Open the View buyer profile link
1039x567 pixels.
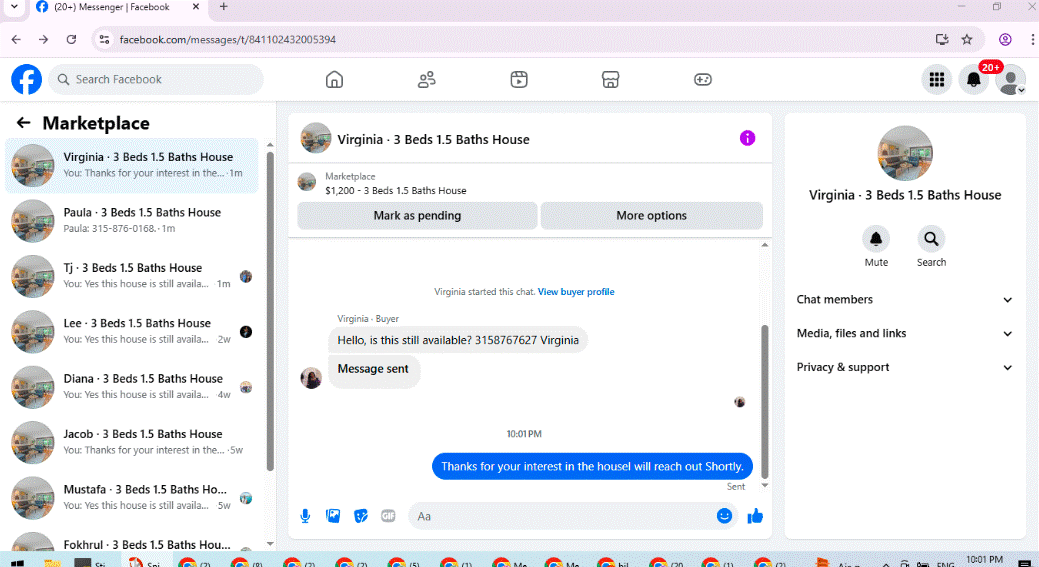pyautogui.click(x=576, y=291)
